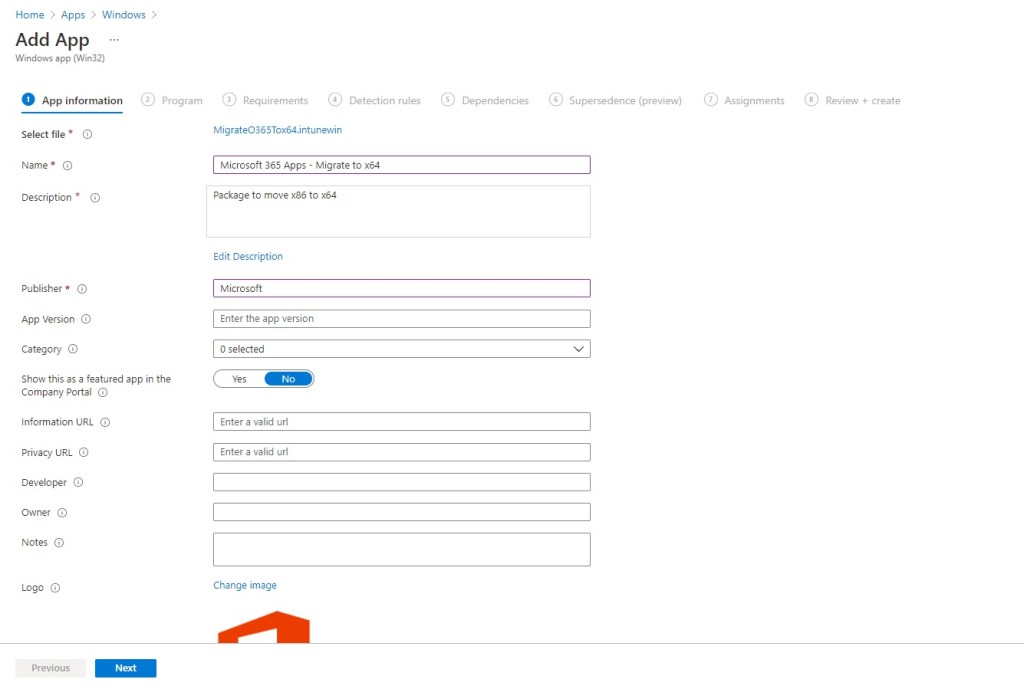The image size is (1024, 689).
Task: Click info icon beside Information URL
Action: (x=105, y=422)
